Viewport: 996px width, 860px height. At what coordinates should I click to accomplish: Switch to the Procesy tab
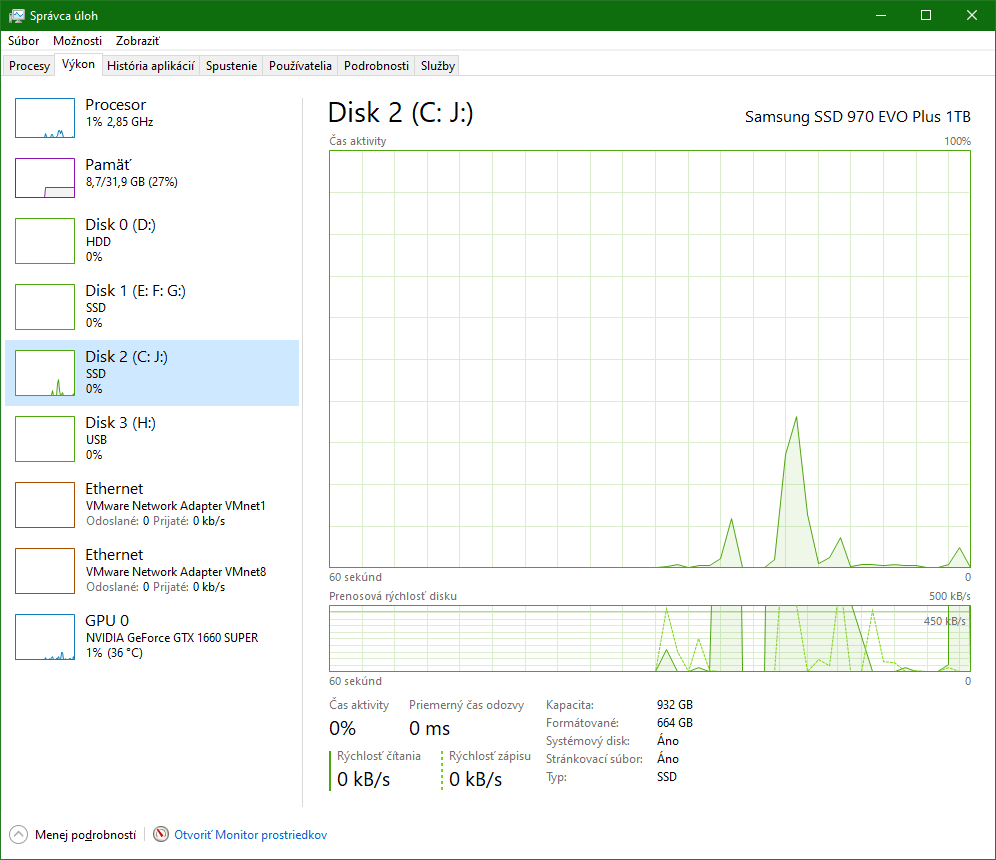coord(29,65)
